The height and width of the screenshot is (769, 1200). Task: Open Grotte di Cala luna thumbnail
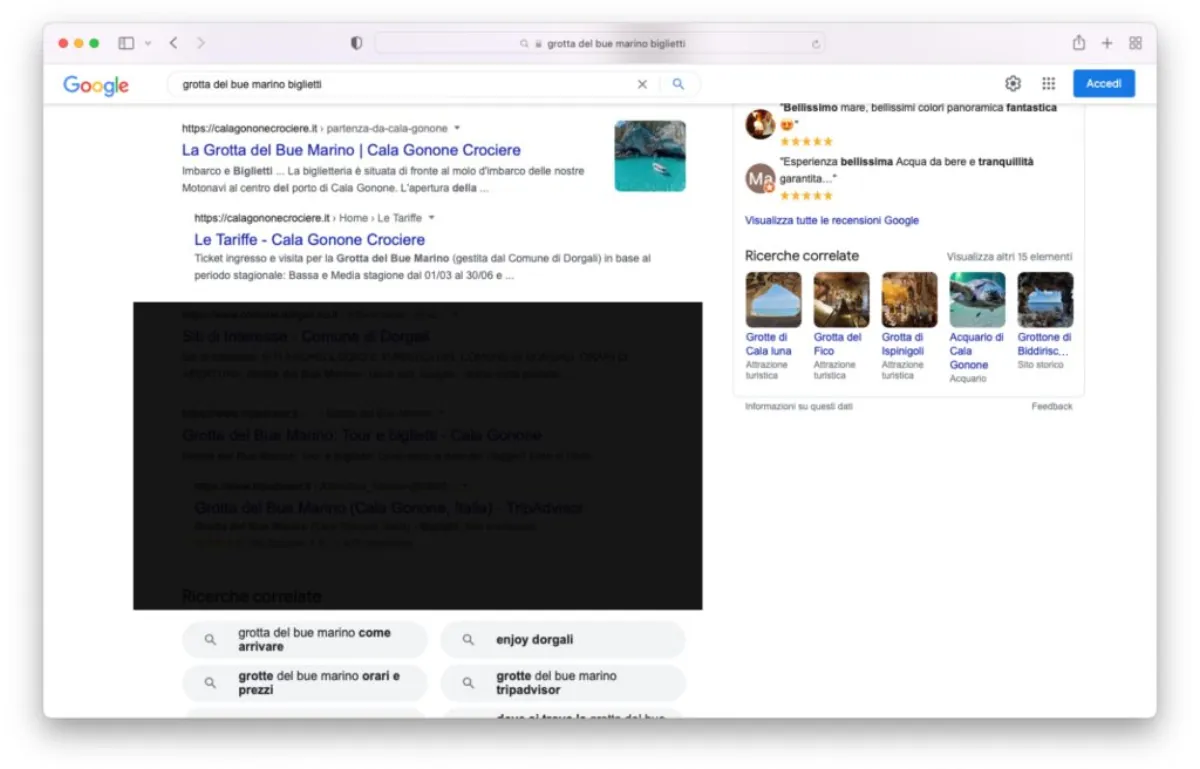tap(774, 300)
